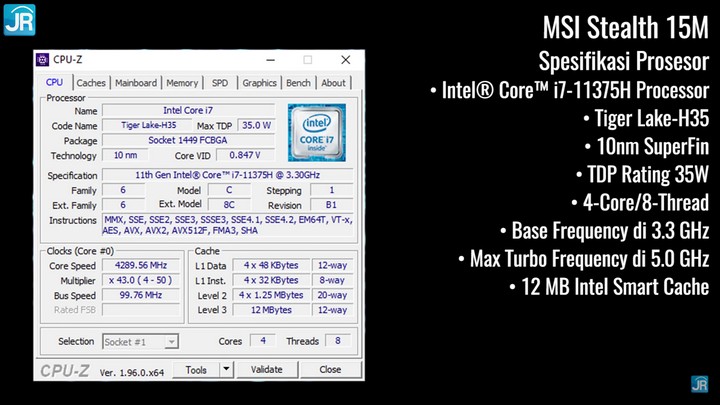Click the L1 Data '12-way' value
This screenshot has height=405, width=720.
[332, 265]
